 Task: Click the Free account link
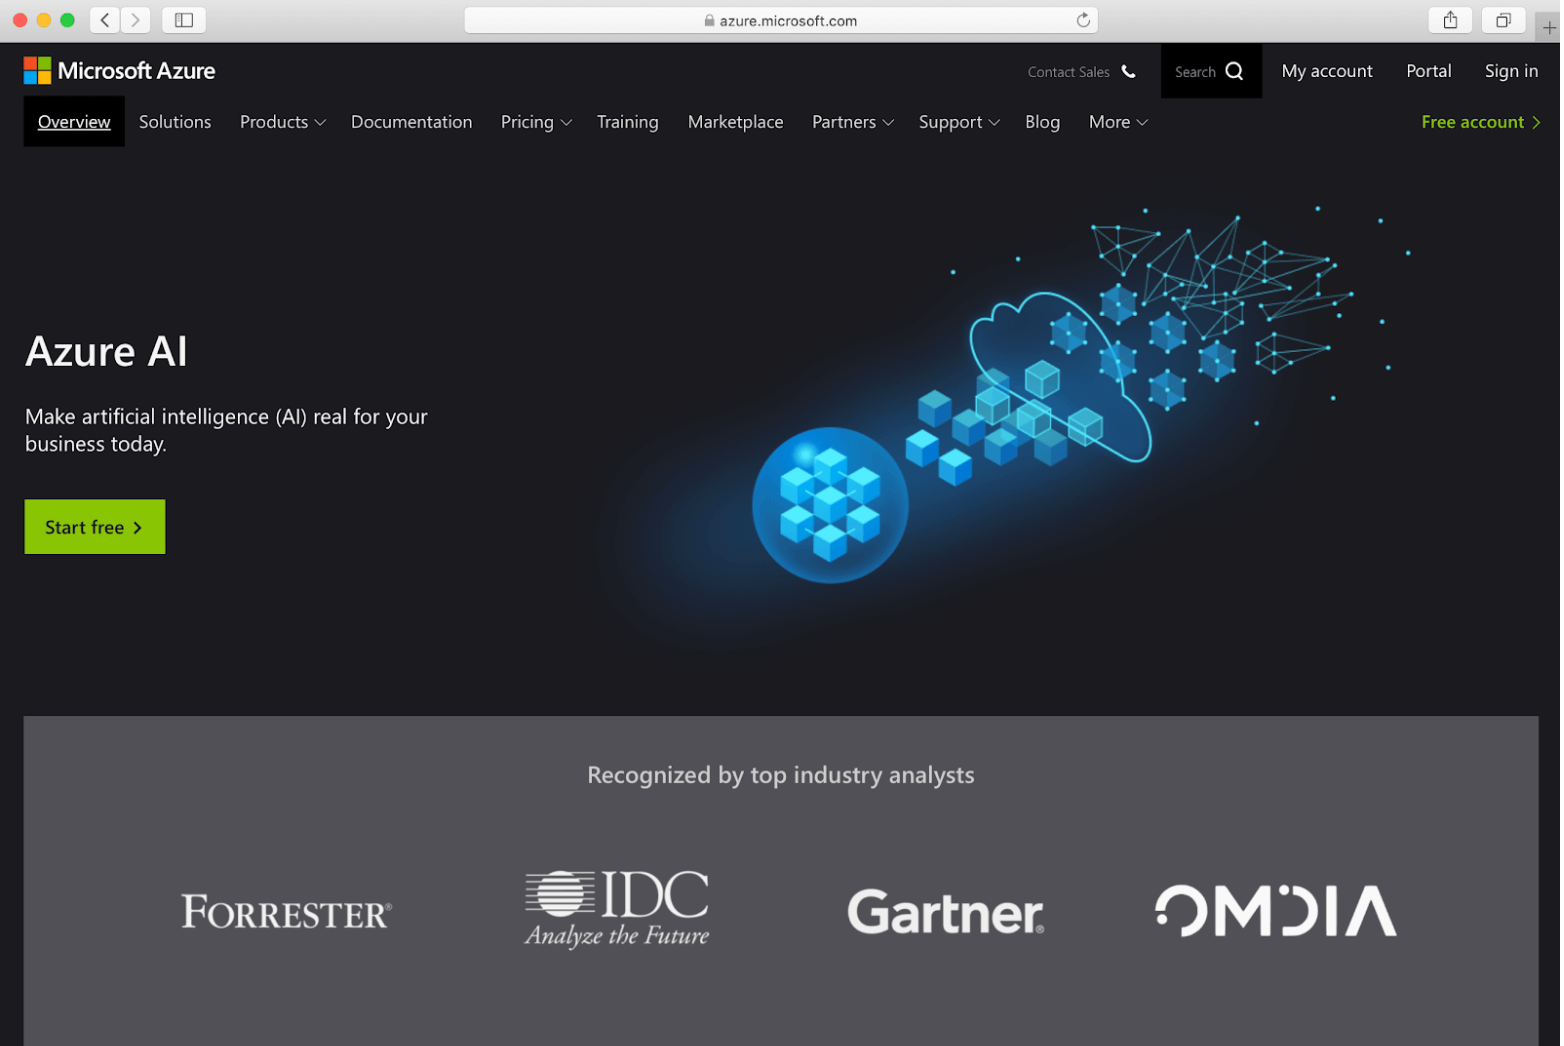[x=1482, y=122]
